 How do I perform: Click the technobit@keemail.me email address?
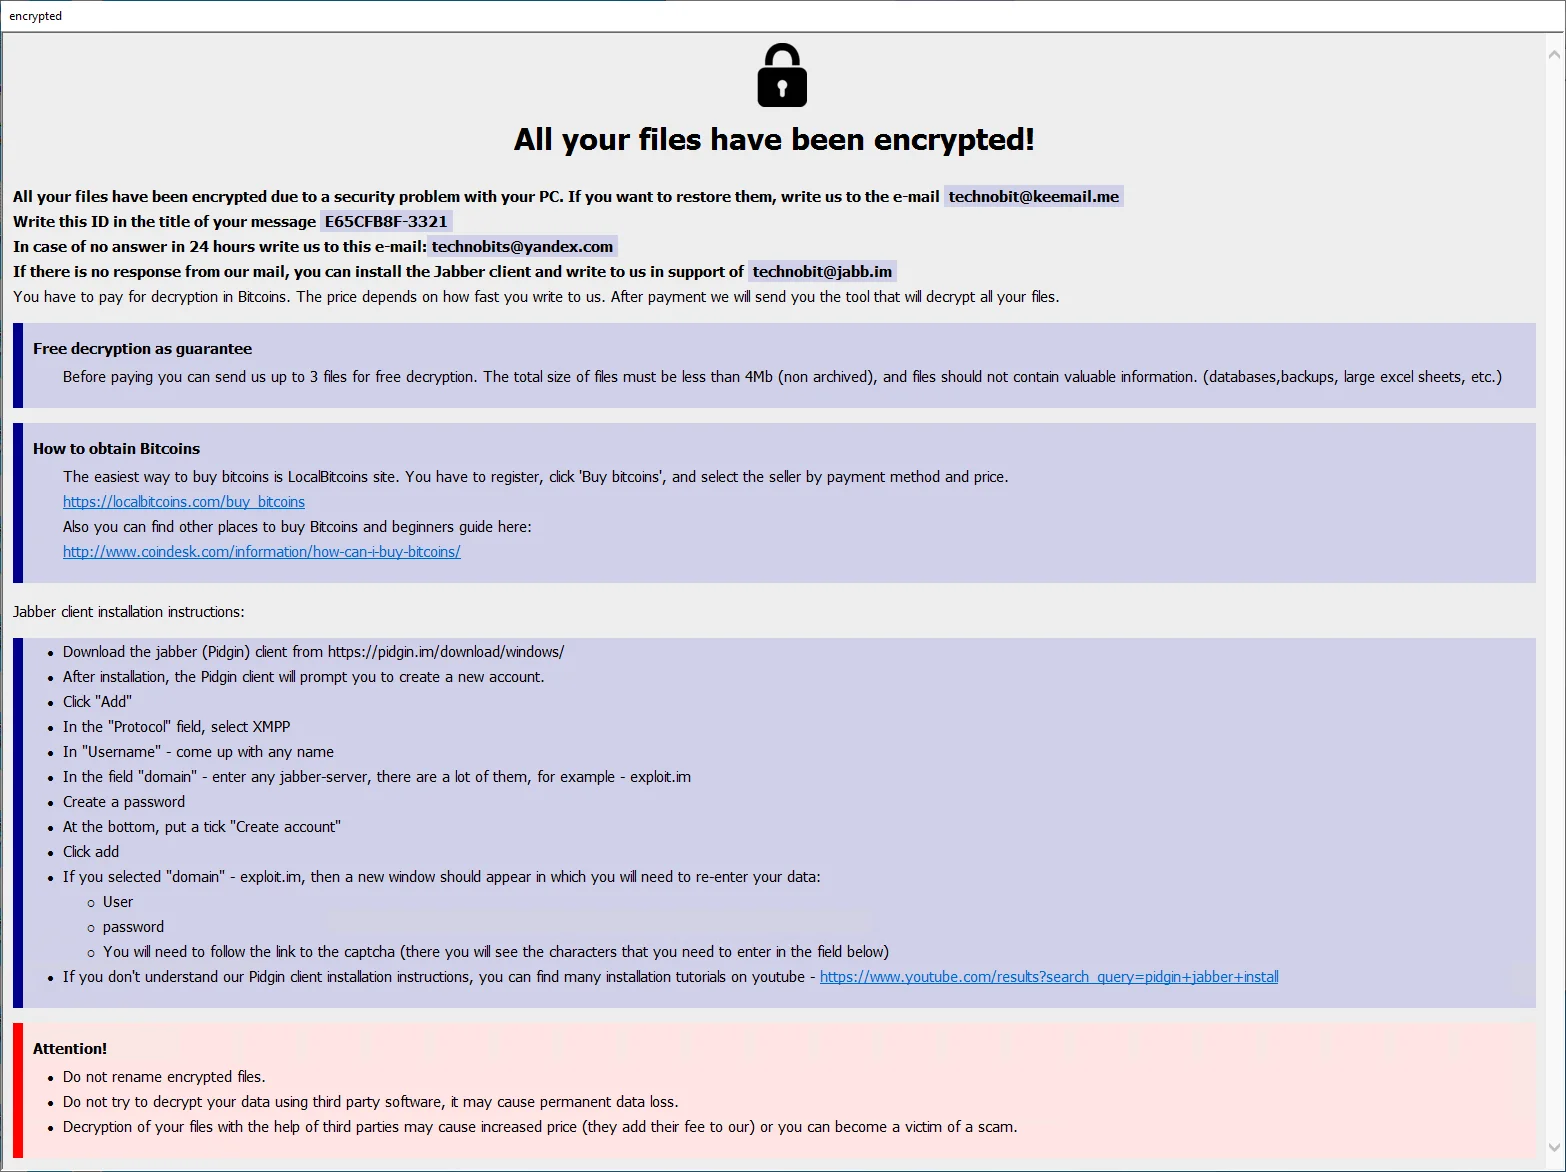click(1033, 197)
